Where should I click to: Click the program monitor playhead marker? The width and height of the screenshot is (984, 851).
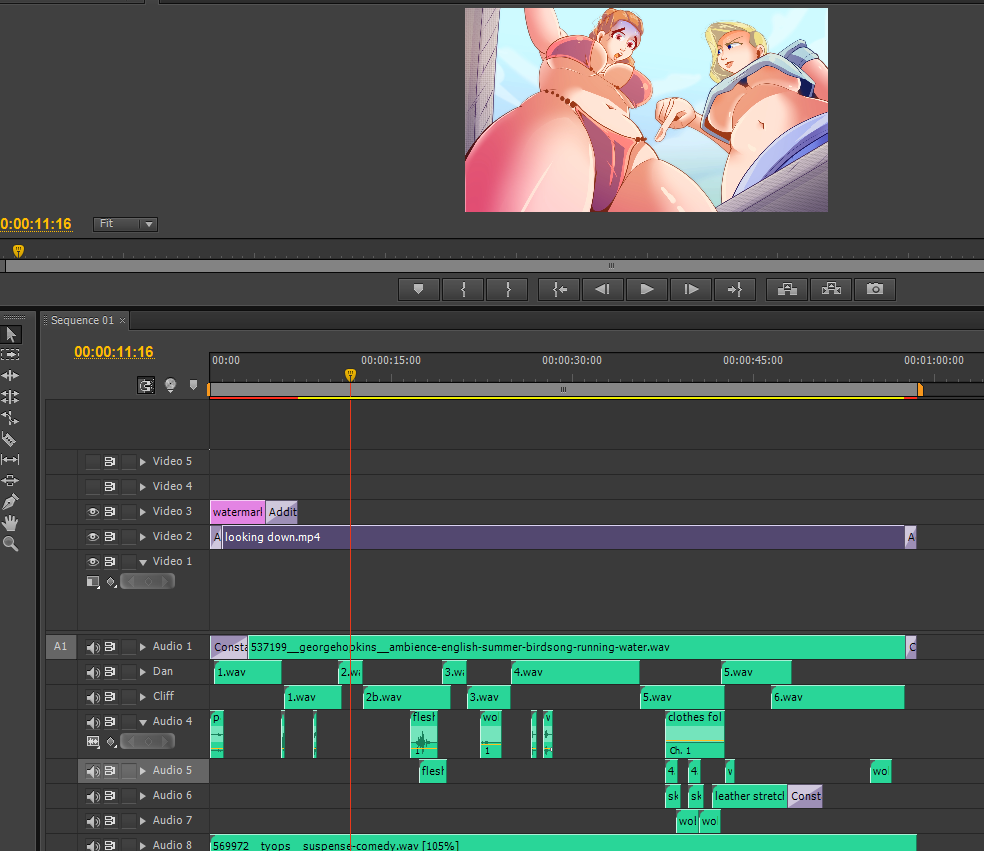pyautogui.click(x=18, y=252)
